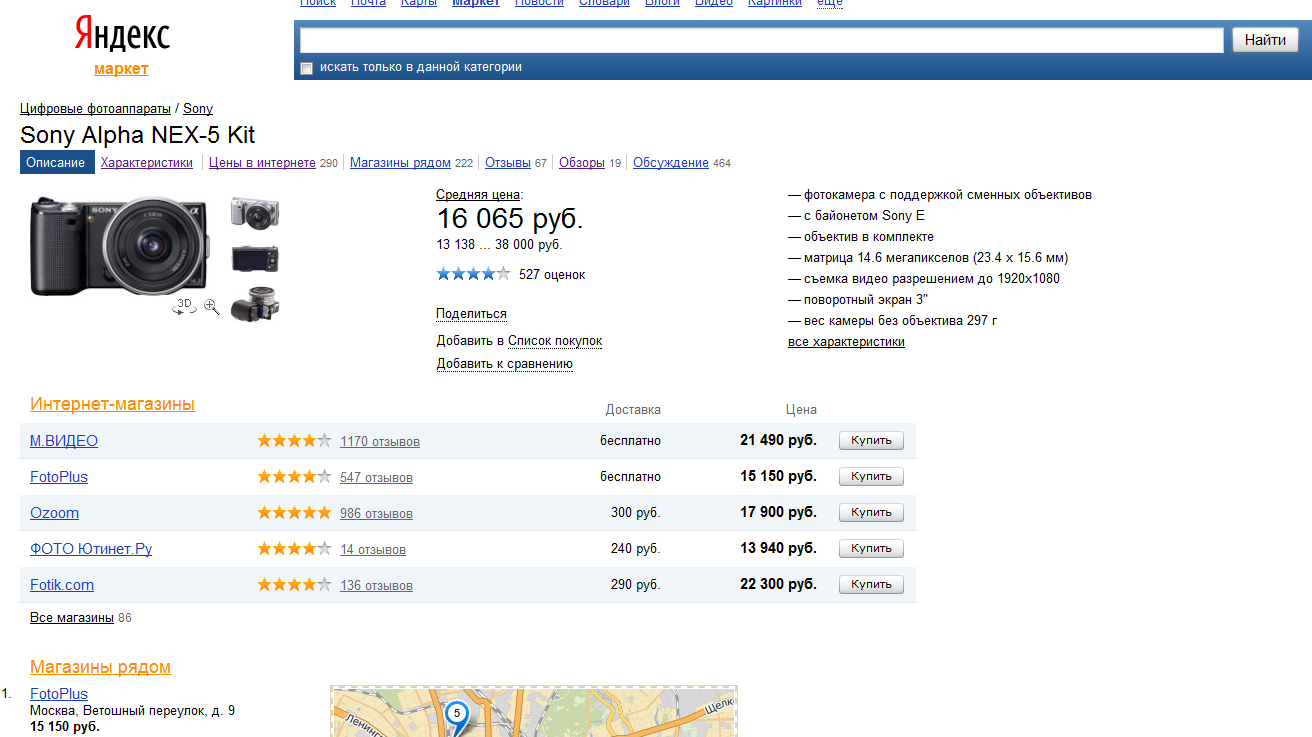Open the Магазины рядом tab
The height and width of the screenshot is (737, 1312).
click(x=400, y=163)
